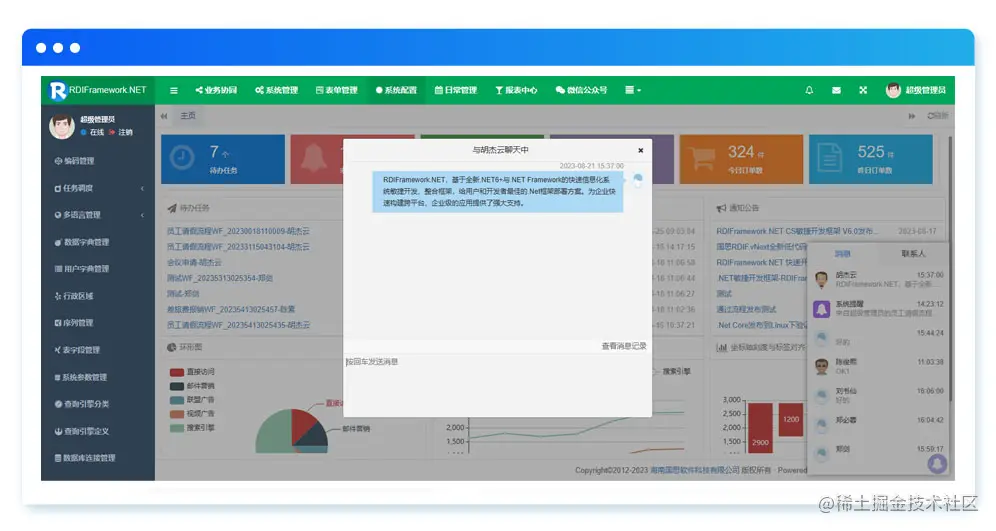Open the 系统提醒 purple bell conversation
The height and width of the screenshot is (531, 996).
point(878,309)
